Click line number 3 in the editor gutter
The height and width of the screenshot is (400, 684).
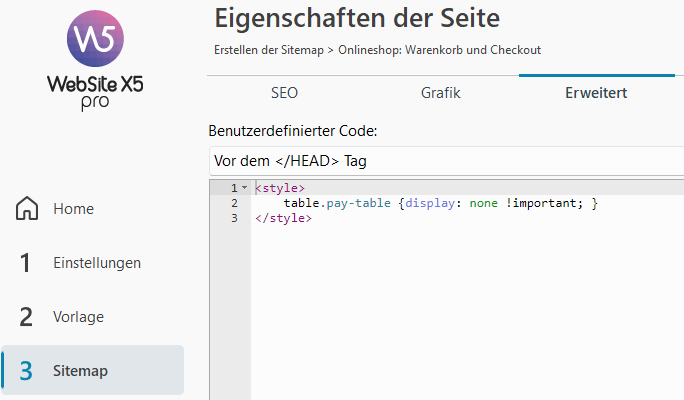(234, 218)
